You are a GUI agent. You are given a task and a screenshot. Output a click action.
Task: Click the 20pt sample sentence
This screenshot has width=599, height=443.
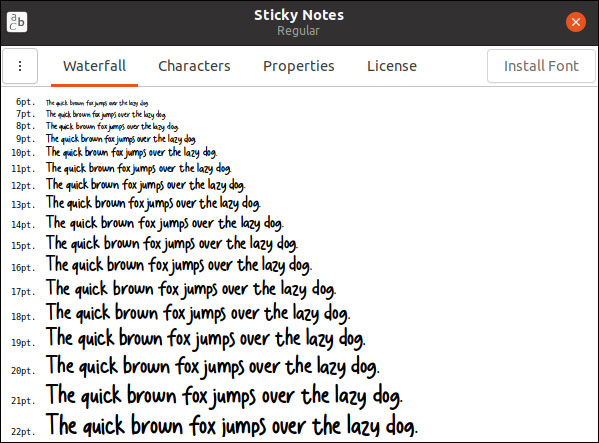(213, 366)
